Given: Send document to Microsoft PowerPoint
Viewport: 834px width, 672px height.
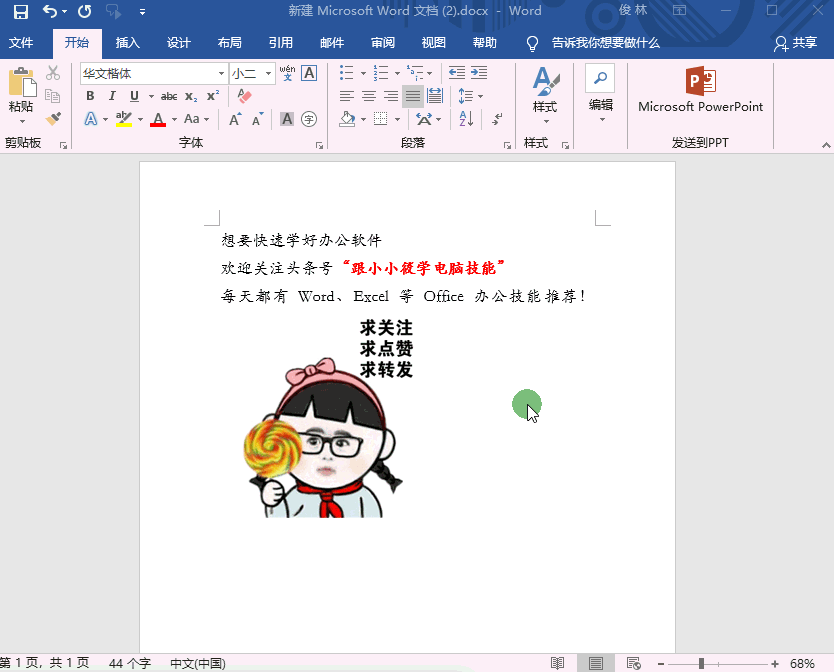Looking at the screenshot, I should [700, 90].
